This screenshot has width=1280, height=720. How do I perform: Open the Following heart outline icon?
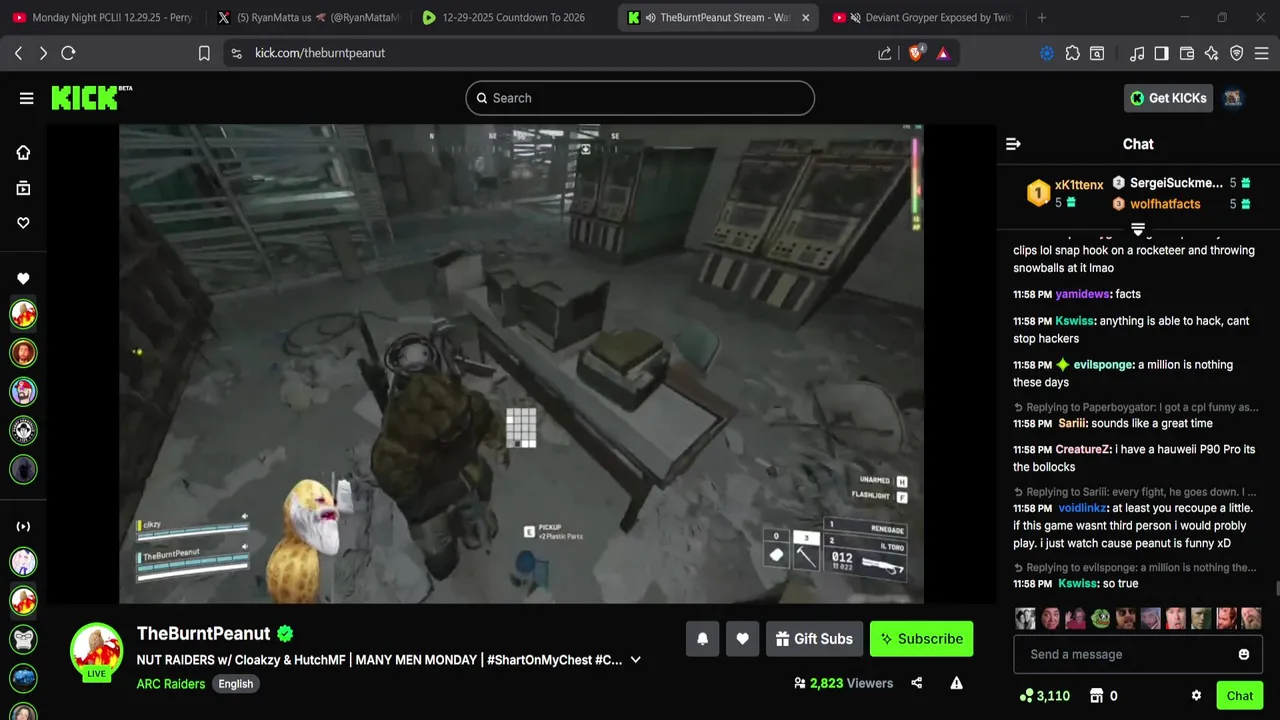(x=23, y=223)
